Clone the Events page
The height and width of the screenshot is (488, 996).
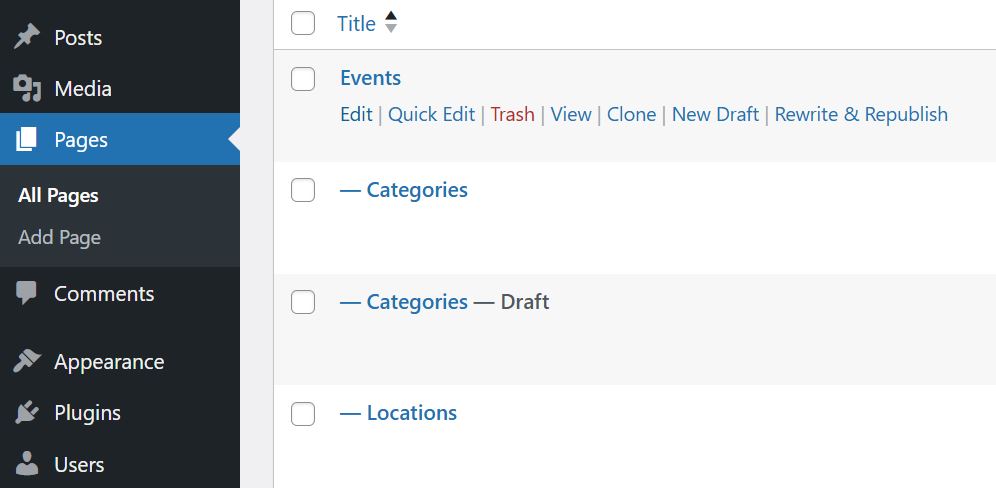click(631, 114)
